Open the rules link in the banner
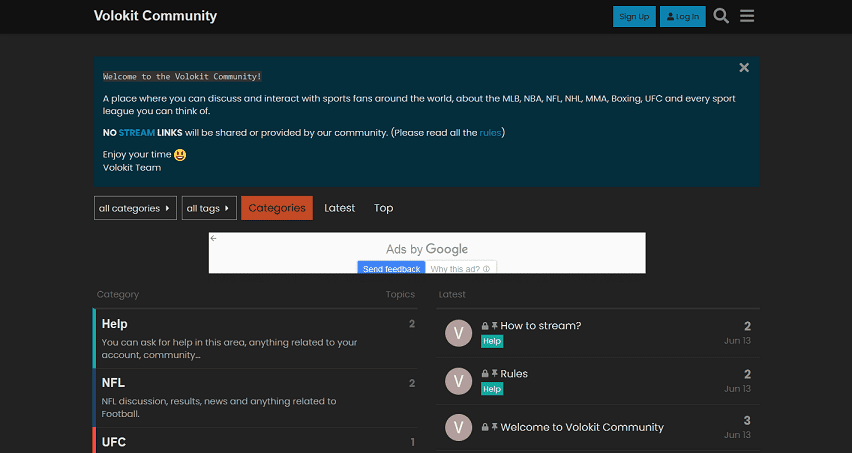 [x=490, y=133]
